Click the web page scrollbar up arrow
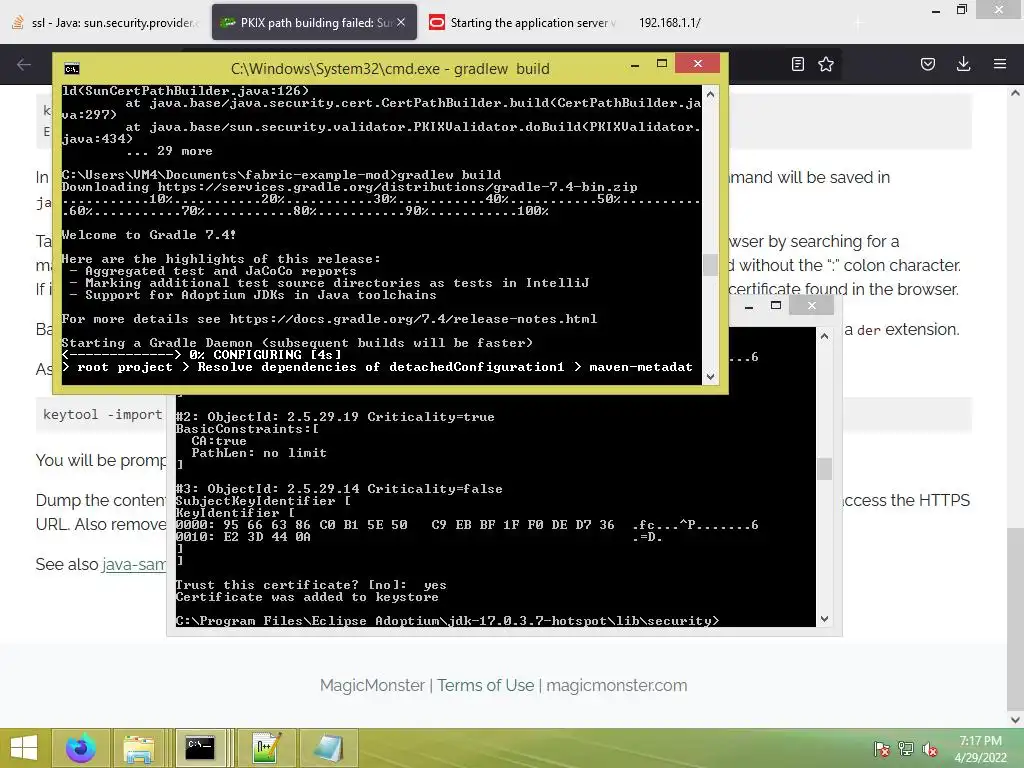Viewport: 1024px width, 768px height. coord(1015,93)
